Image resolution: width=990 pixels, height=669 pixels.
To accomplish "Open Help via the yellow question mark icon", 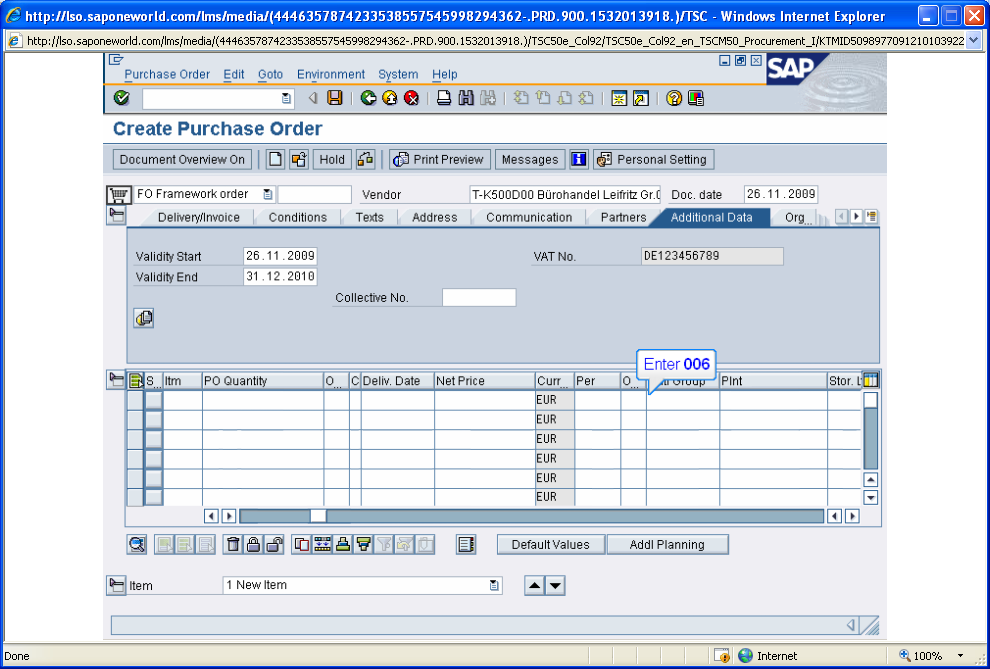I will click(674, 98).
